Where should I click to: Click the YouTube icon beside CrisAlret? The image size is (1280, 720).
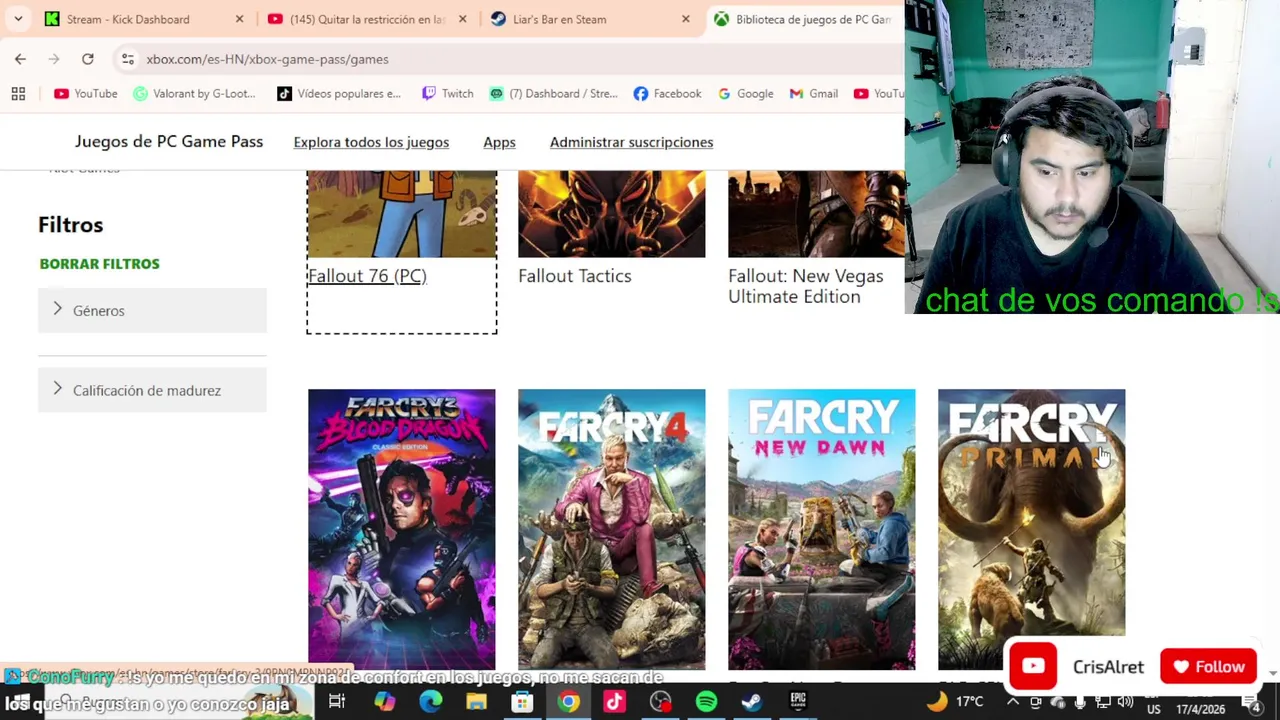click(x=1033, y=667)
